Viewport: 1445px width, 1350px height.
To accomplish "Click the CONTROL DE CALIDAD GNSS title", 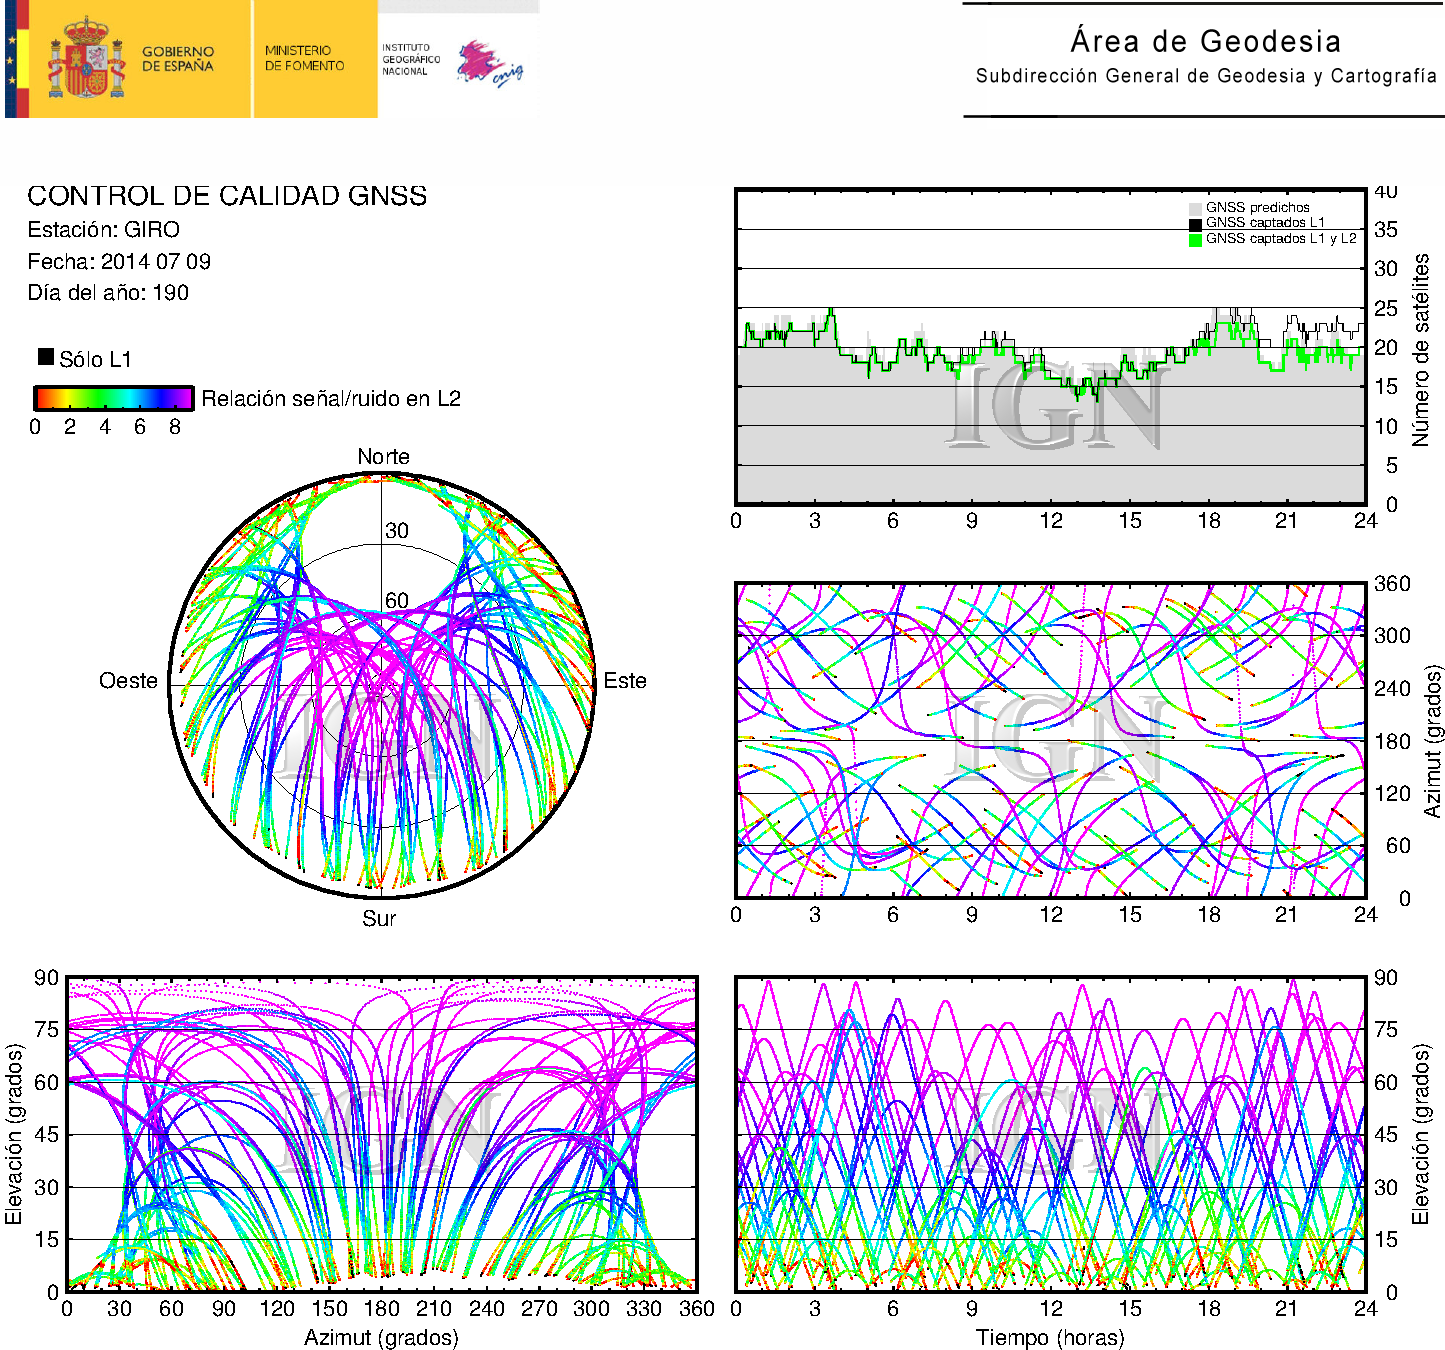I will click(x=227, y=196).
